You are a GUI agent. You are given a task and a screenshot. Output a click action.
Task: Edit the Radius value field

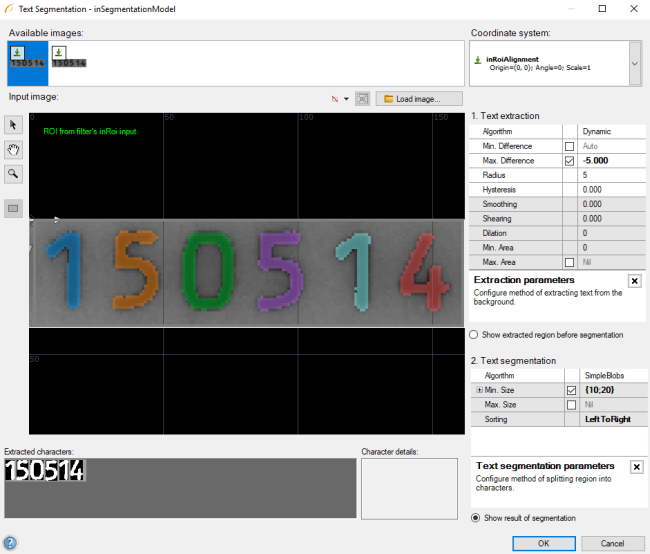tap(612, 175)
